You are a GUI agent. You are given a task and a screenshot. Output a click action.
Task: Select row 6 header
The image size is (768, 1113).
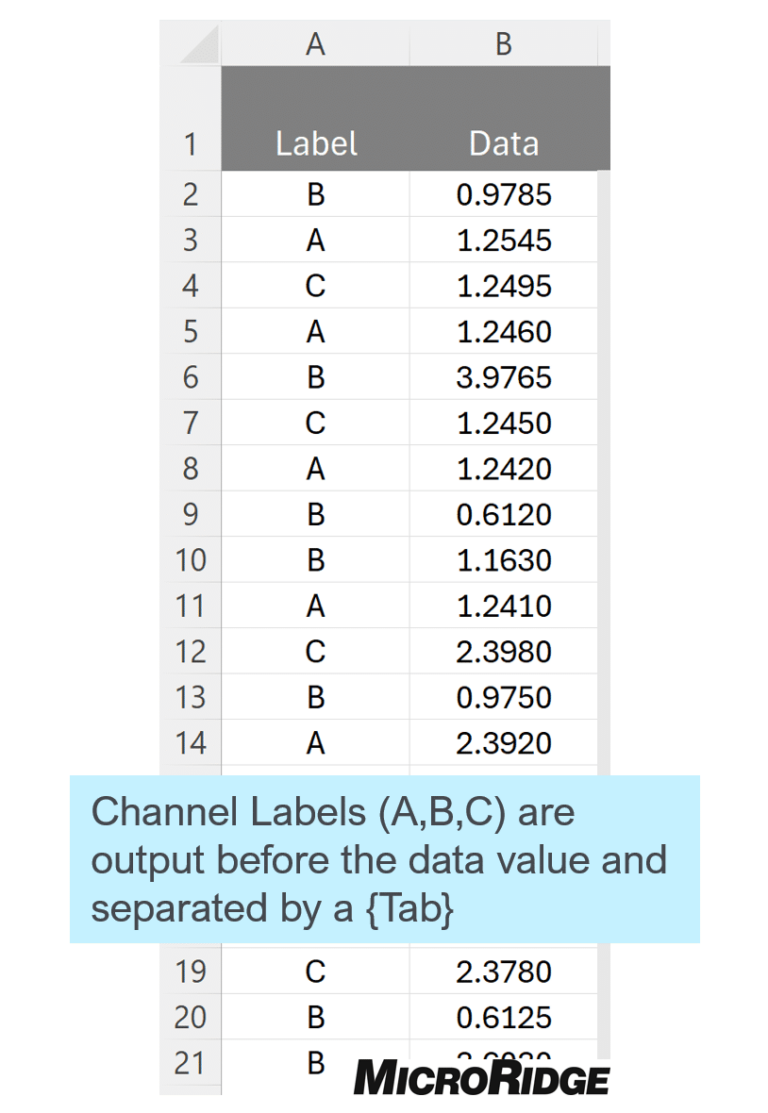tap(190, 377)
